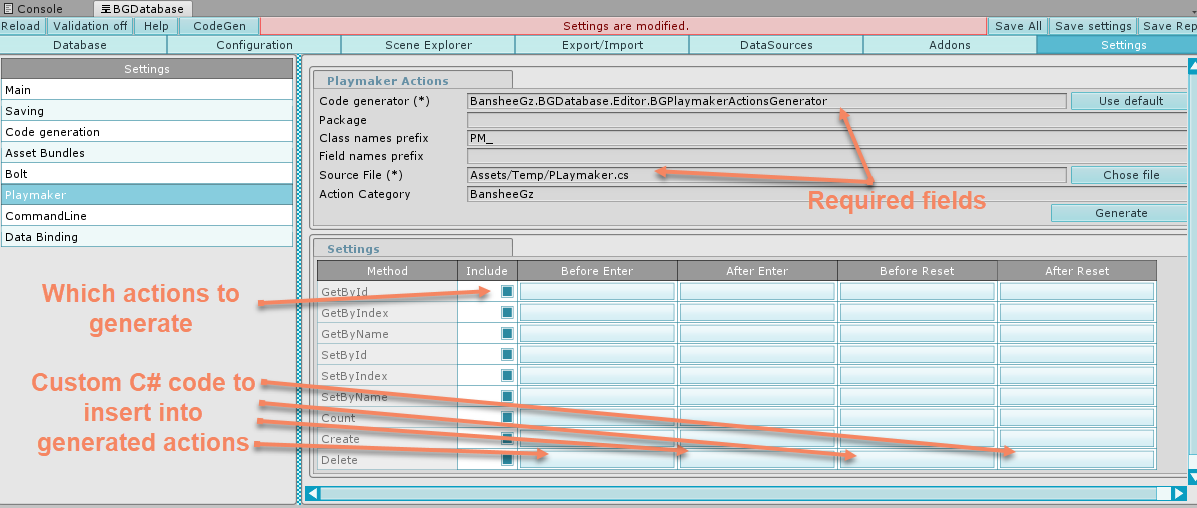Click the Class names prefix field
Screen dimensions: 1197x508
click(x=827, y=138)
